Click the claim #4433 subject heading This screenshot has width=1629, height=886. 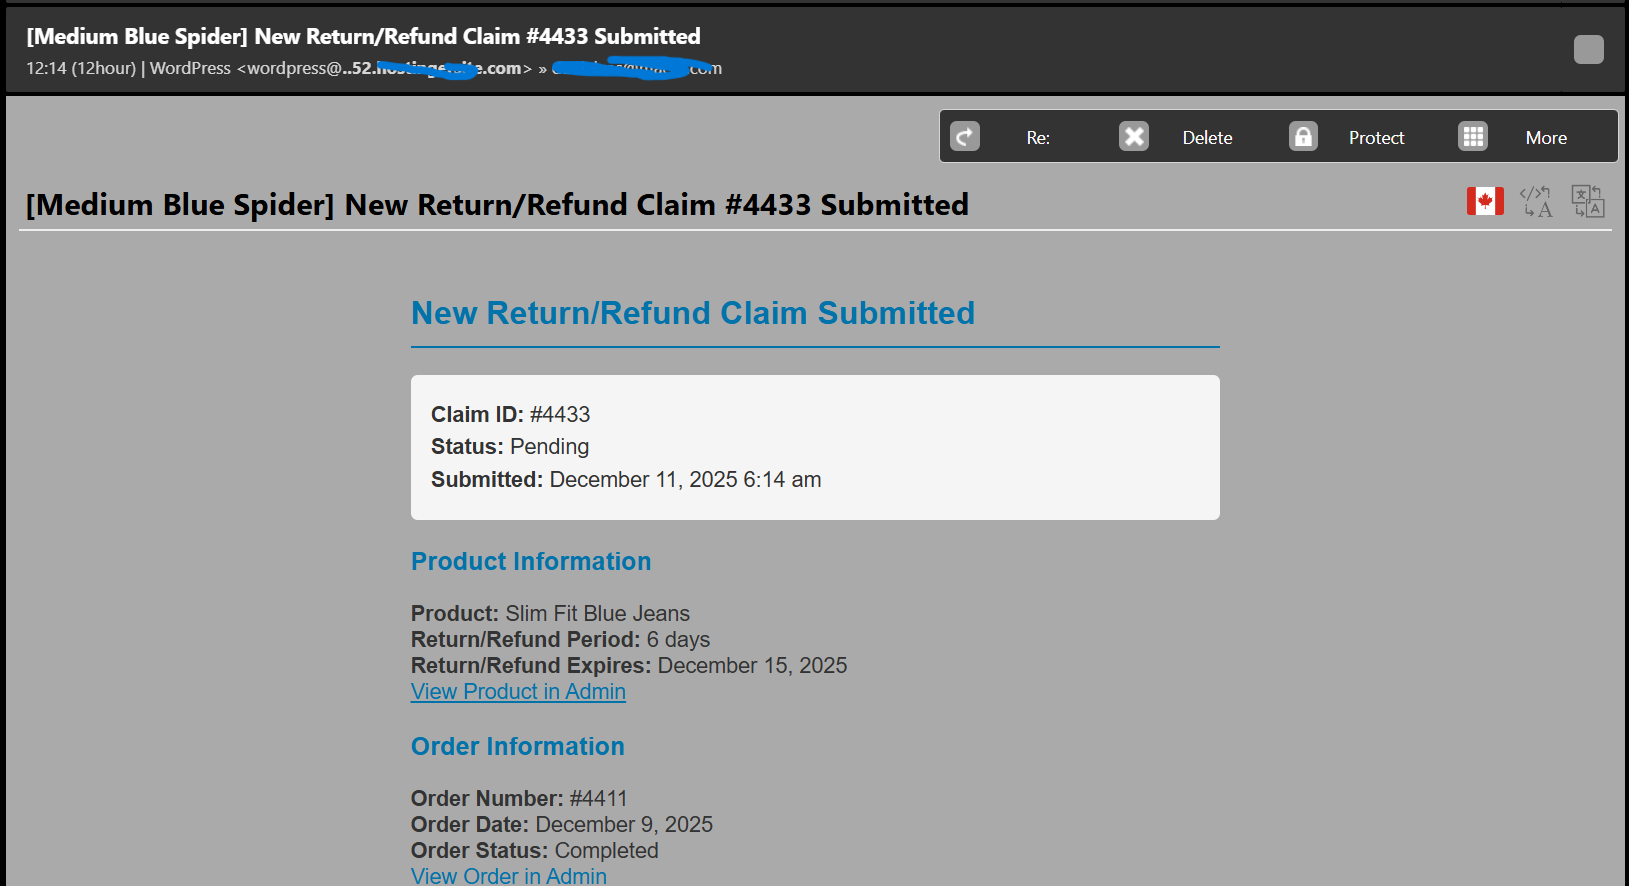pyautogui.click(x=496, y=205)
